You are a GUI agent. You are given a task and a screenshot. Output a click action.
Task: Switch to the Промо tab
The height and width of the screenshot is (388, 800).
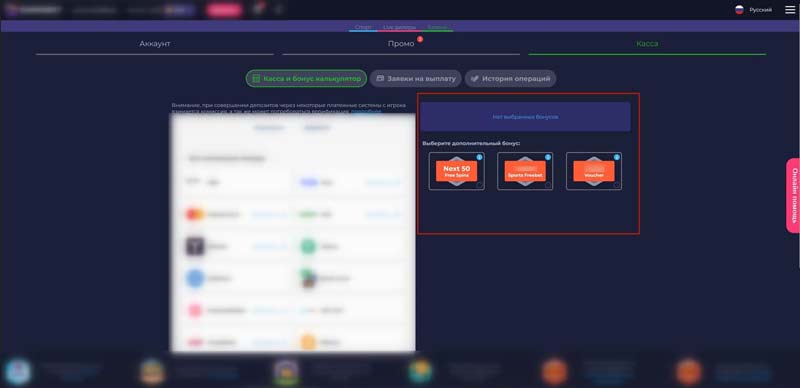pyautogui.click(x=401, y=44)
